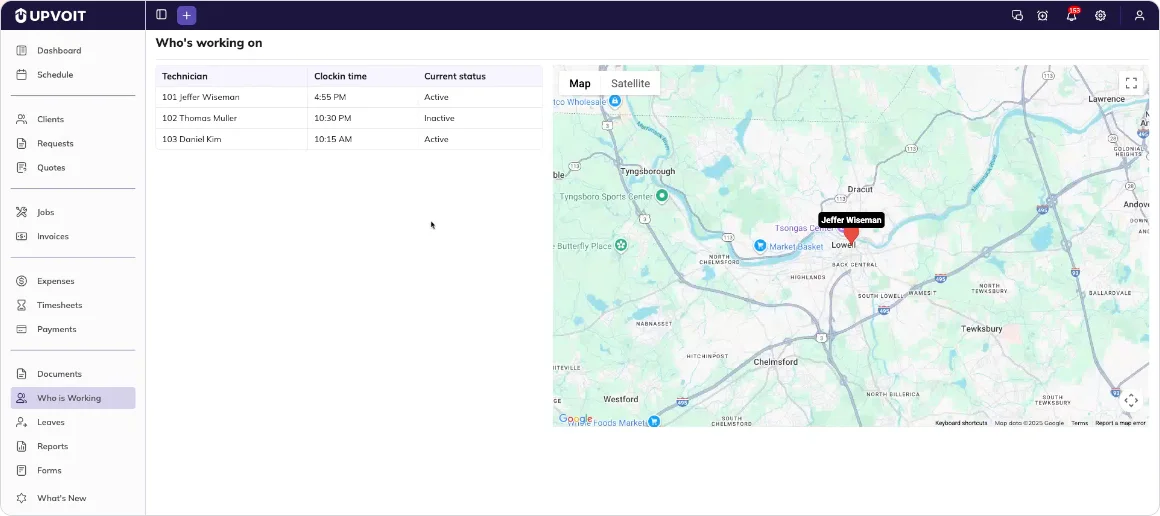1160x516 pixels.
Task: Click the Forms sidebar icon
Action: (x=21, y=470)
